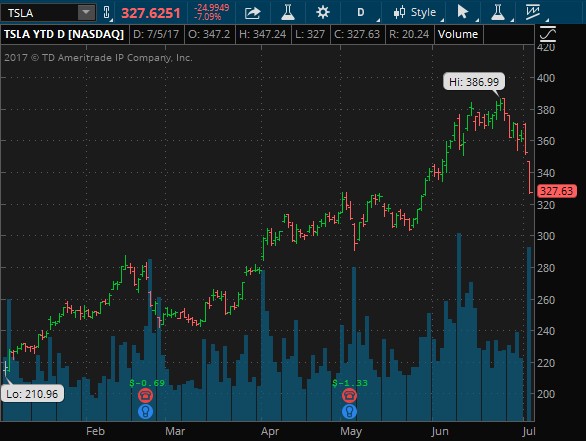Open the right-side flask patterns icon
This screenshot has height=441, width=586.
pos(499,13)
